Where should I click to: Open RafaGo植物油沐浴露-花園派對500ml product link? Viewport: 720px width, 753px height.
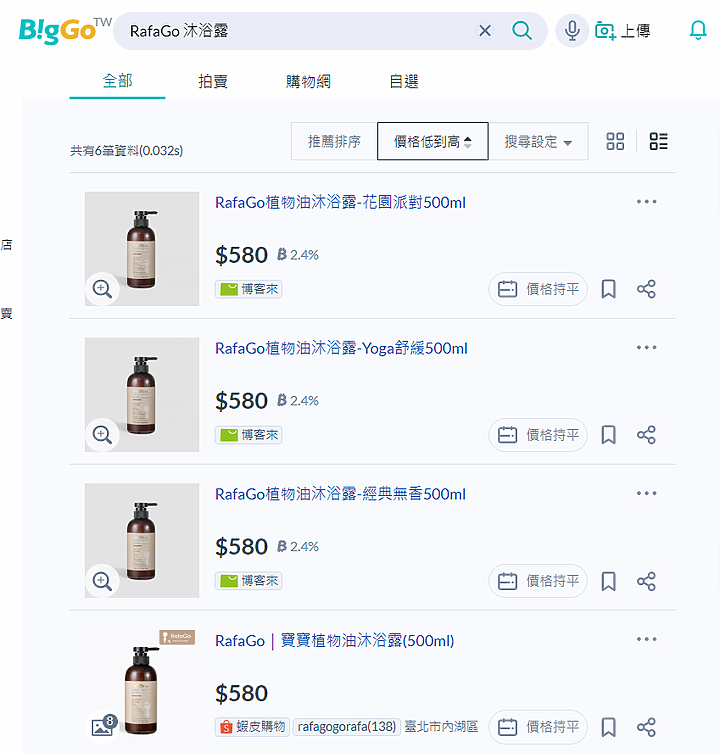pyautogui.click(x=340, y=203)
